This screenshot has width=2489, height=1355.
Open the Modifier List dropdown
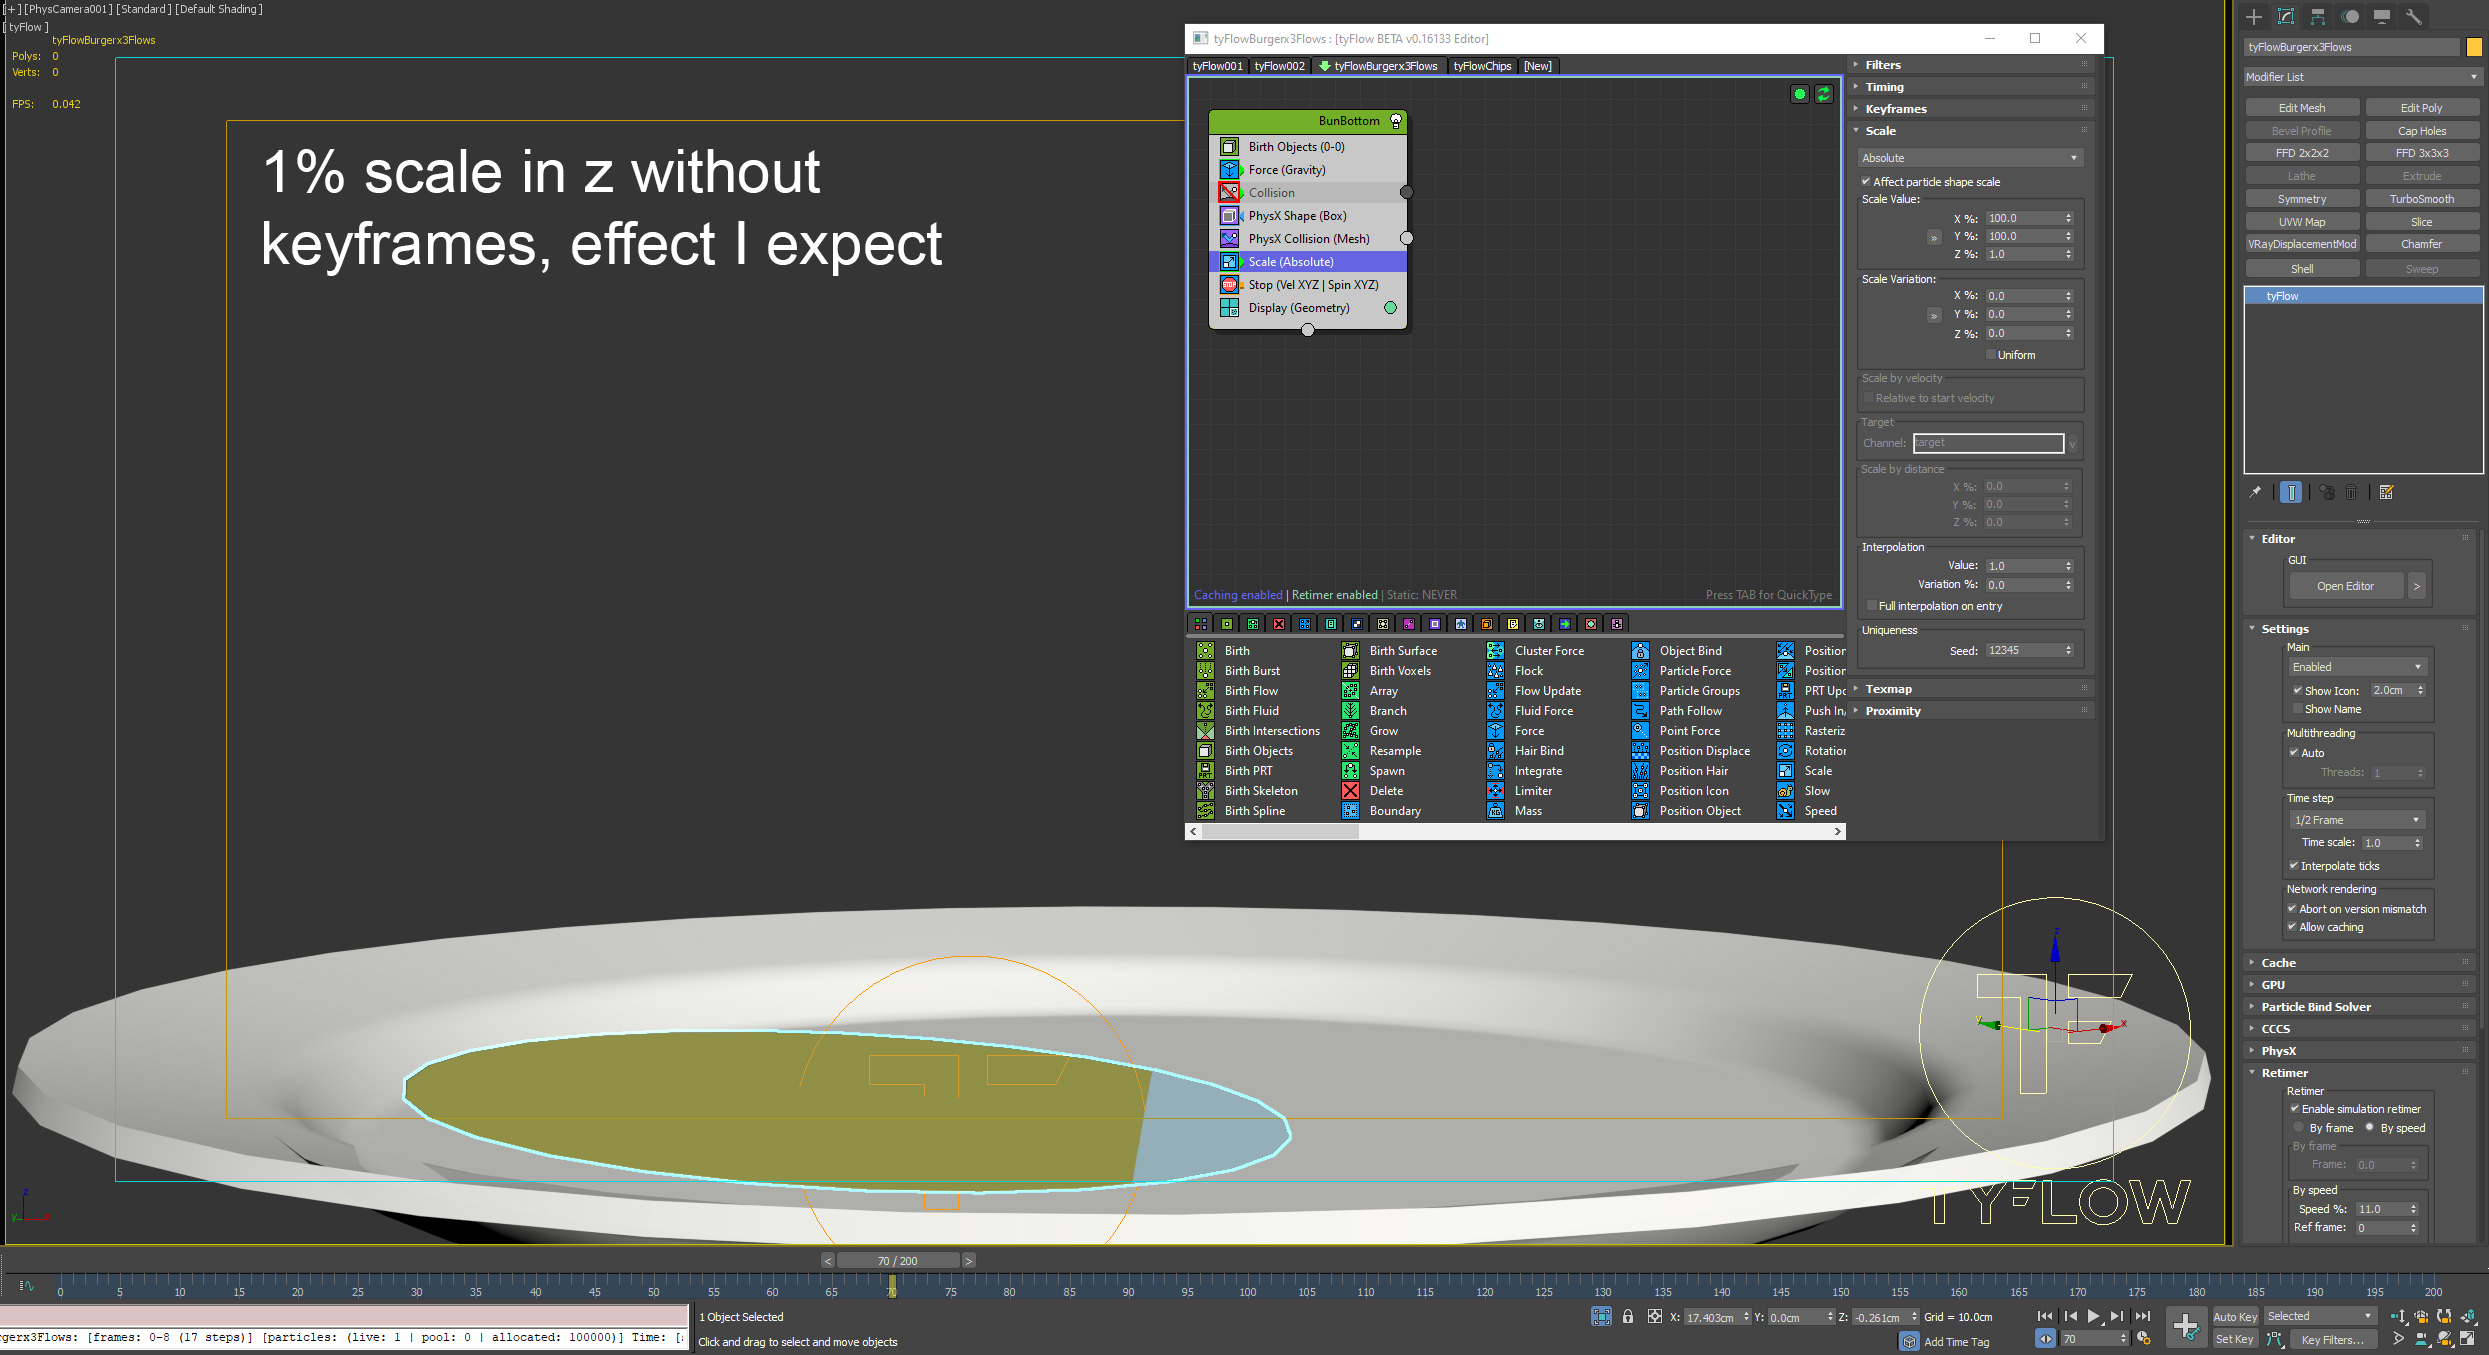coord(2361,77)
